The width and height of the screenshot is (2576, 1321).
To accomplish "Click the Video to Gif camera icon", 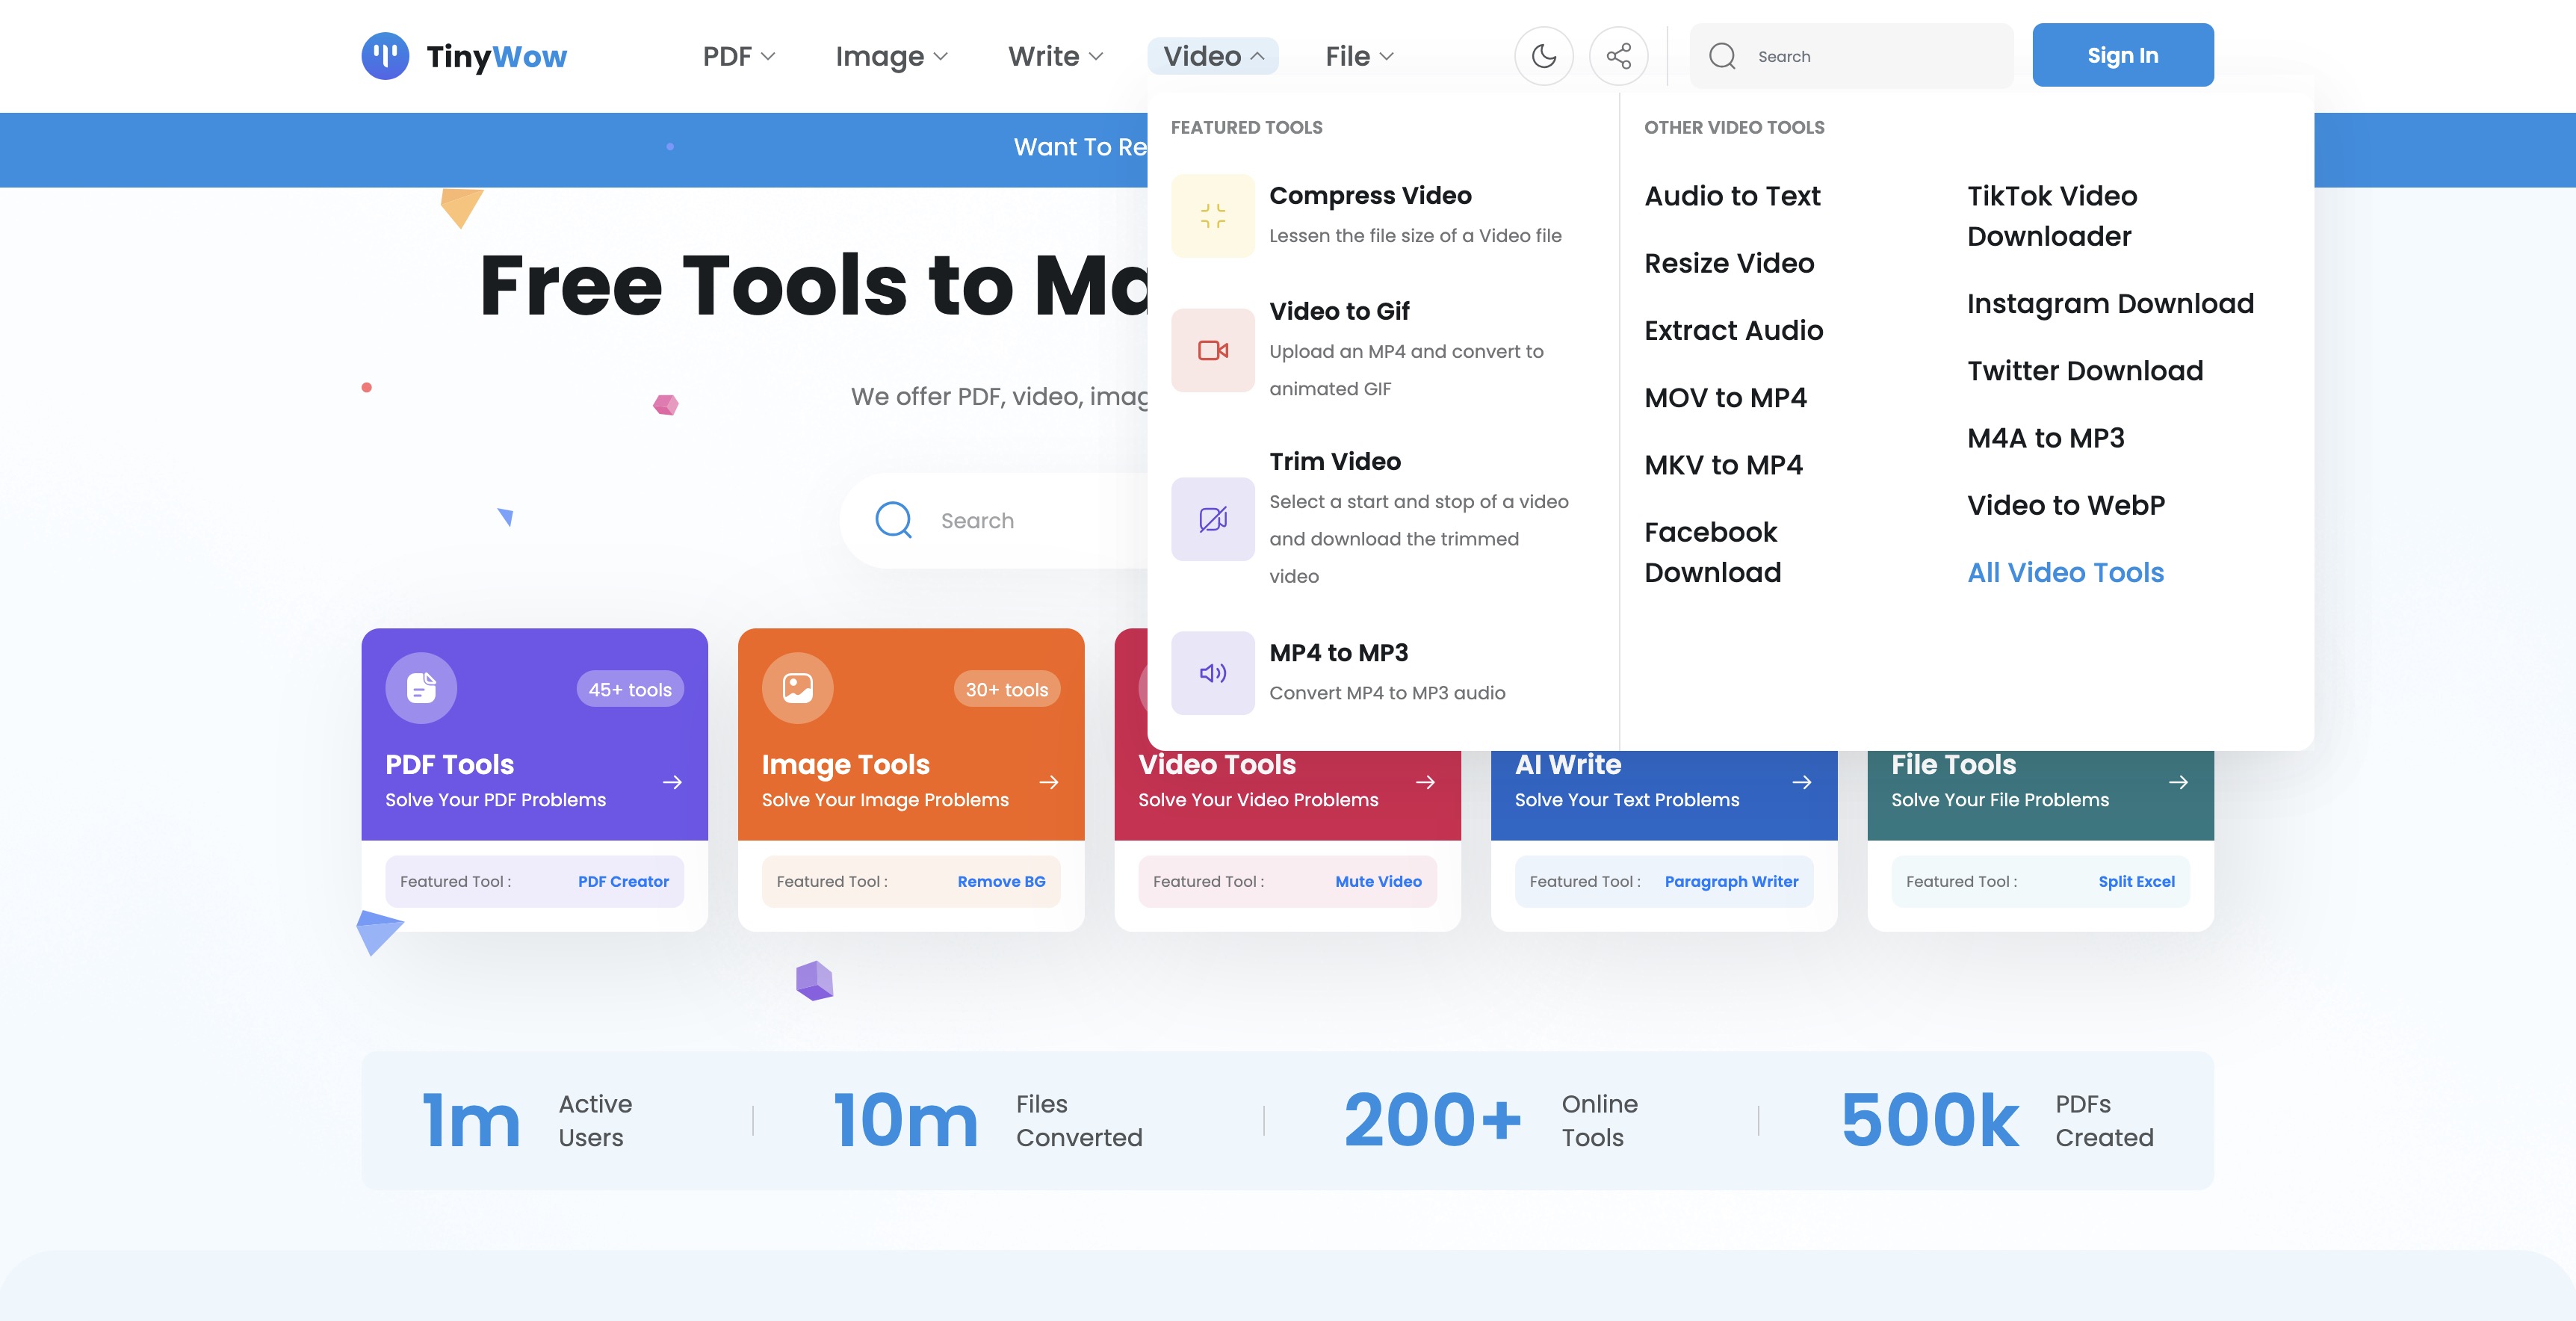I will [1212, 350].
